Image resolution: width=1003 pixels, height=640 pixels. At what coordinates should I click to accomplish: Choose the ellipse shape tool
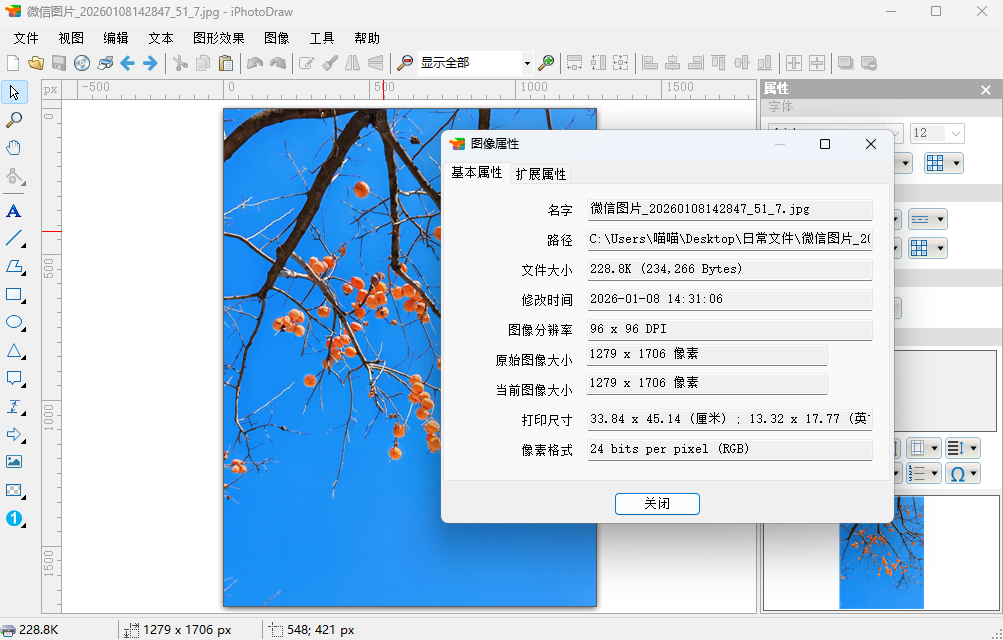(x=14, y=323)
